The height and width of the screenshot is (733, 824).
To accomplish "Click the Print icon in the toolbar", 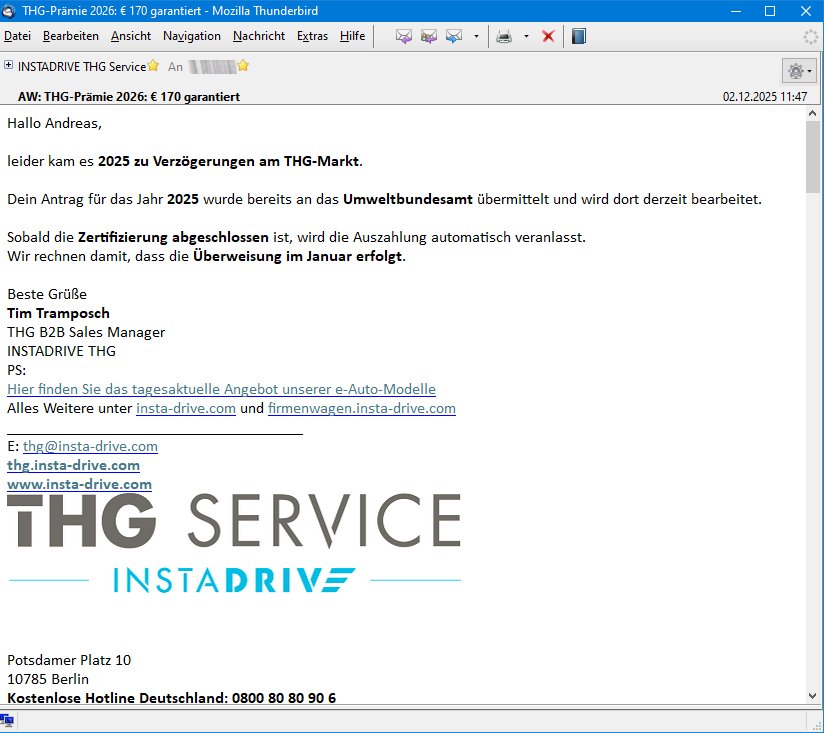I will pyautogui.click(x=504, y=36).
